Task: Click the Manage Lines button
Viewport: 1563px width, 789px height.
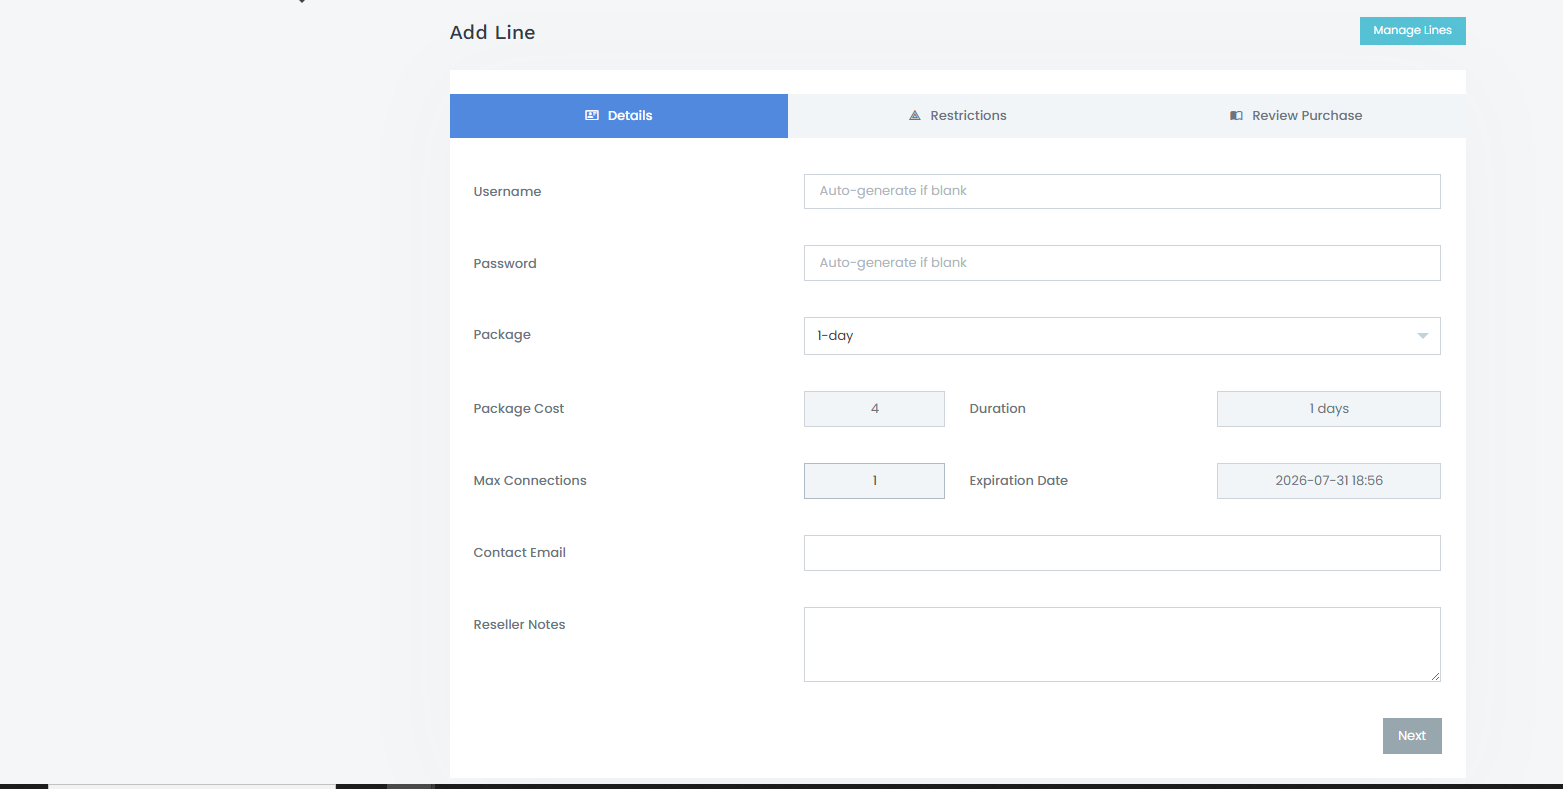Action: pyautogui.click(x=1412, y=31)
